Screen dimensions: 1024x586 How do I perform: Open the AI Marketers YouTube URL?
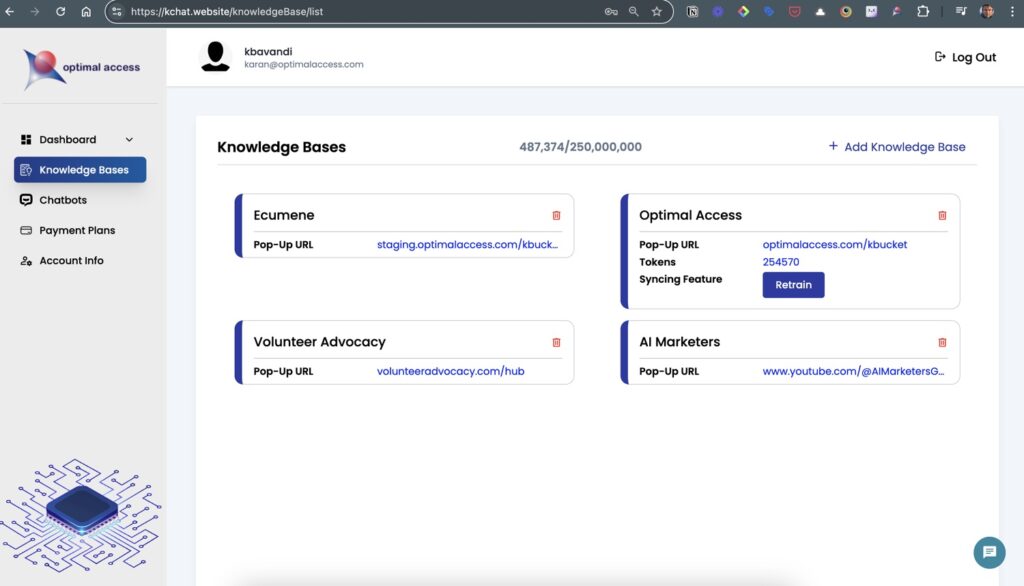click(853, 371)
